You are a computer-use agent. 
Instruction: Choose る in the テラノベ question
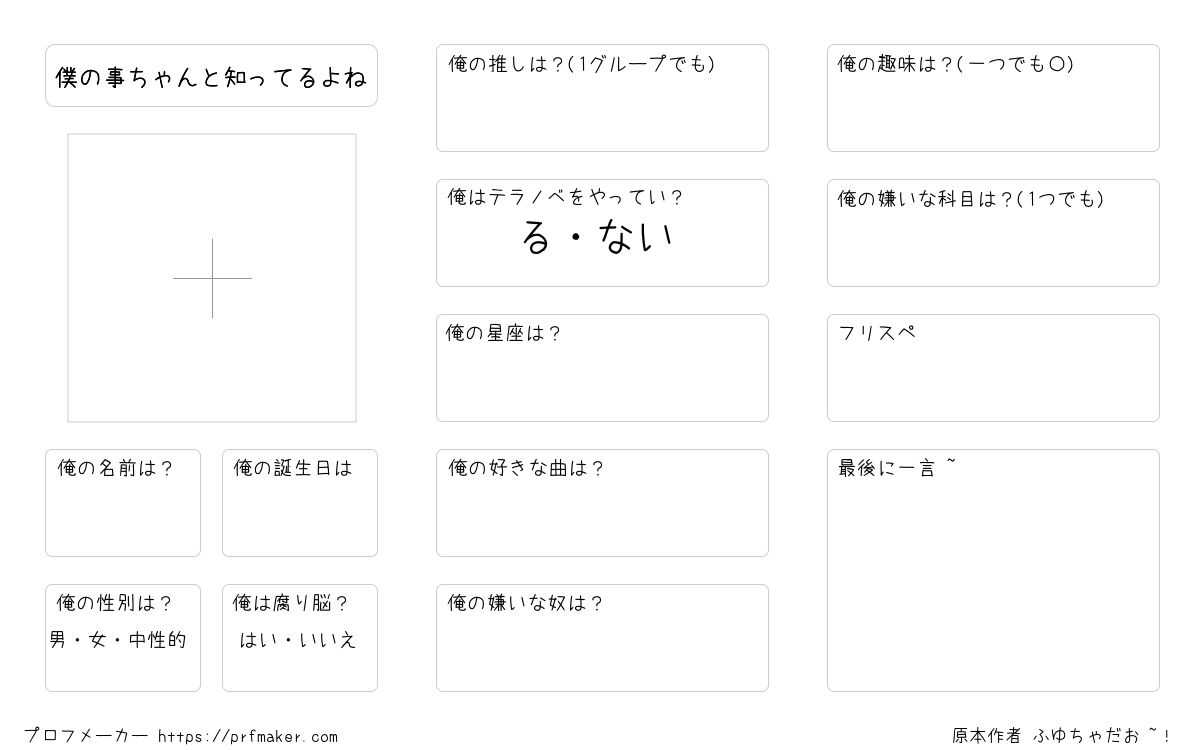pos(536,237)
